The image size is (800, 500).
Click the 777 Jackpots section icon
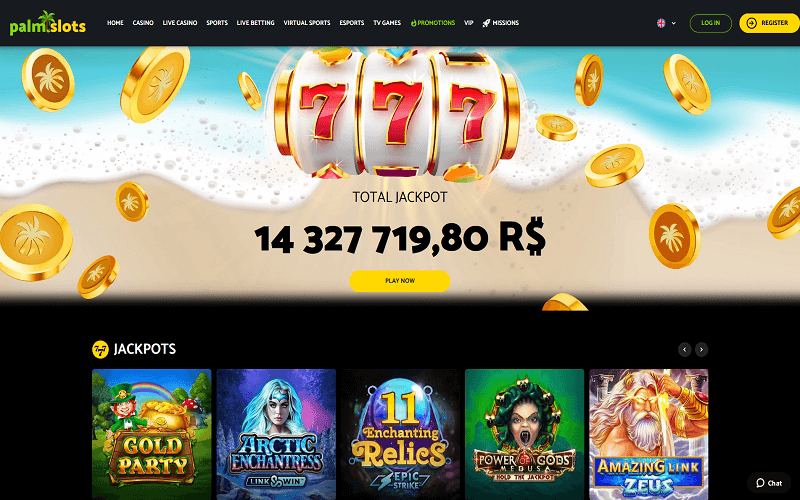(101, 349)
